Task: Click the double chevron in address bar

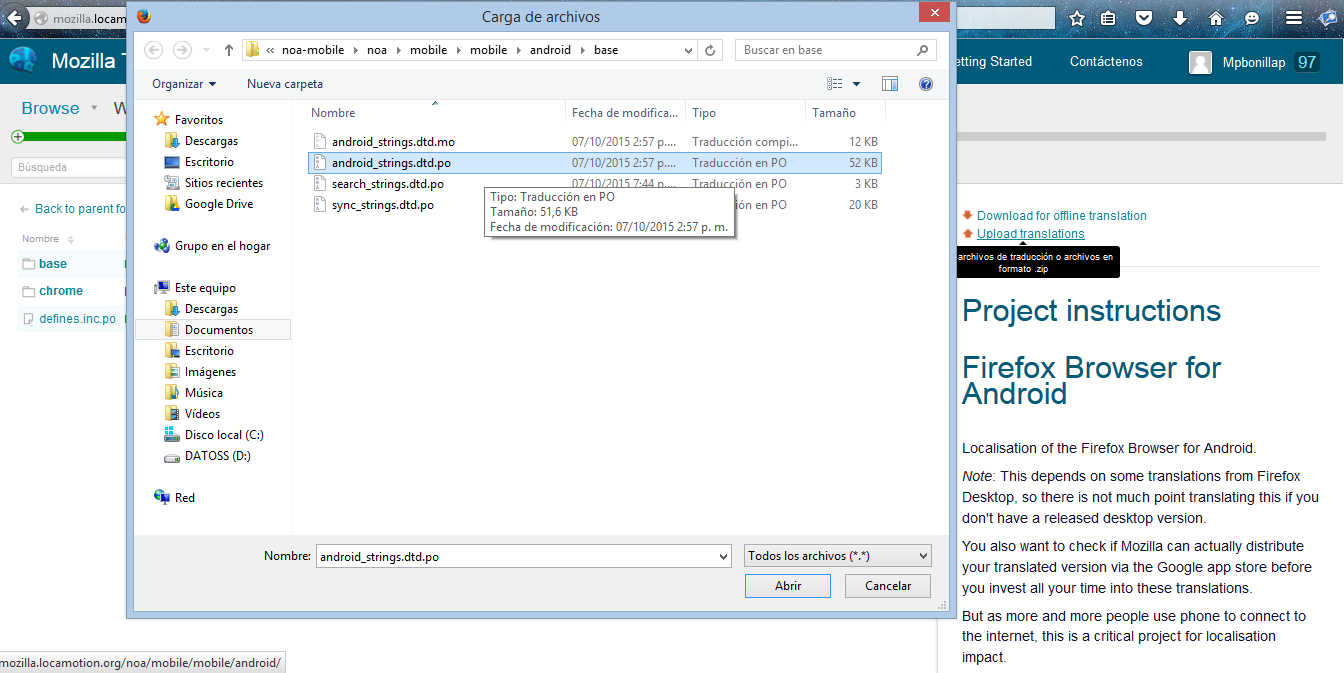Action: (270, 50)
